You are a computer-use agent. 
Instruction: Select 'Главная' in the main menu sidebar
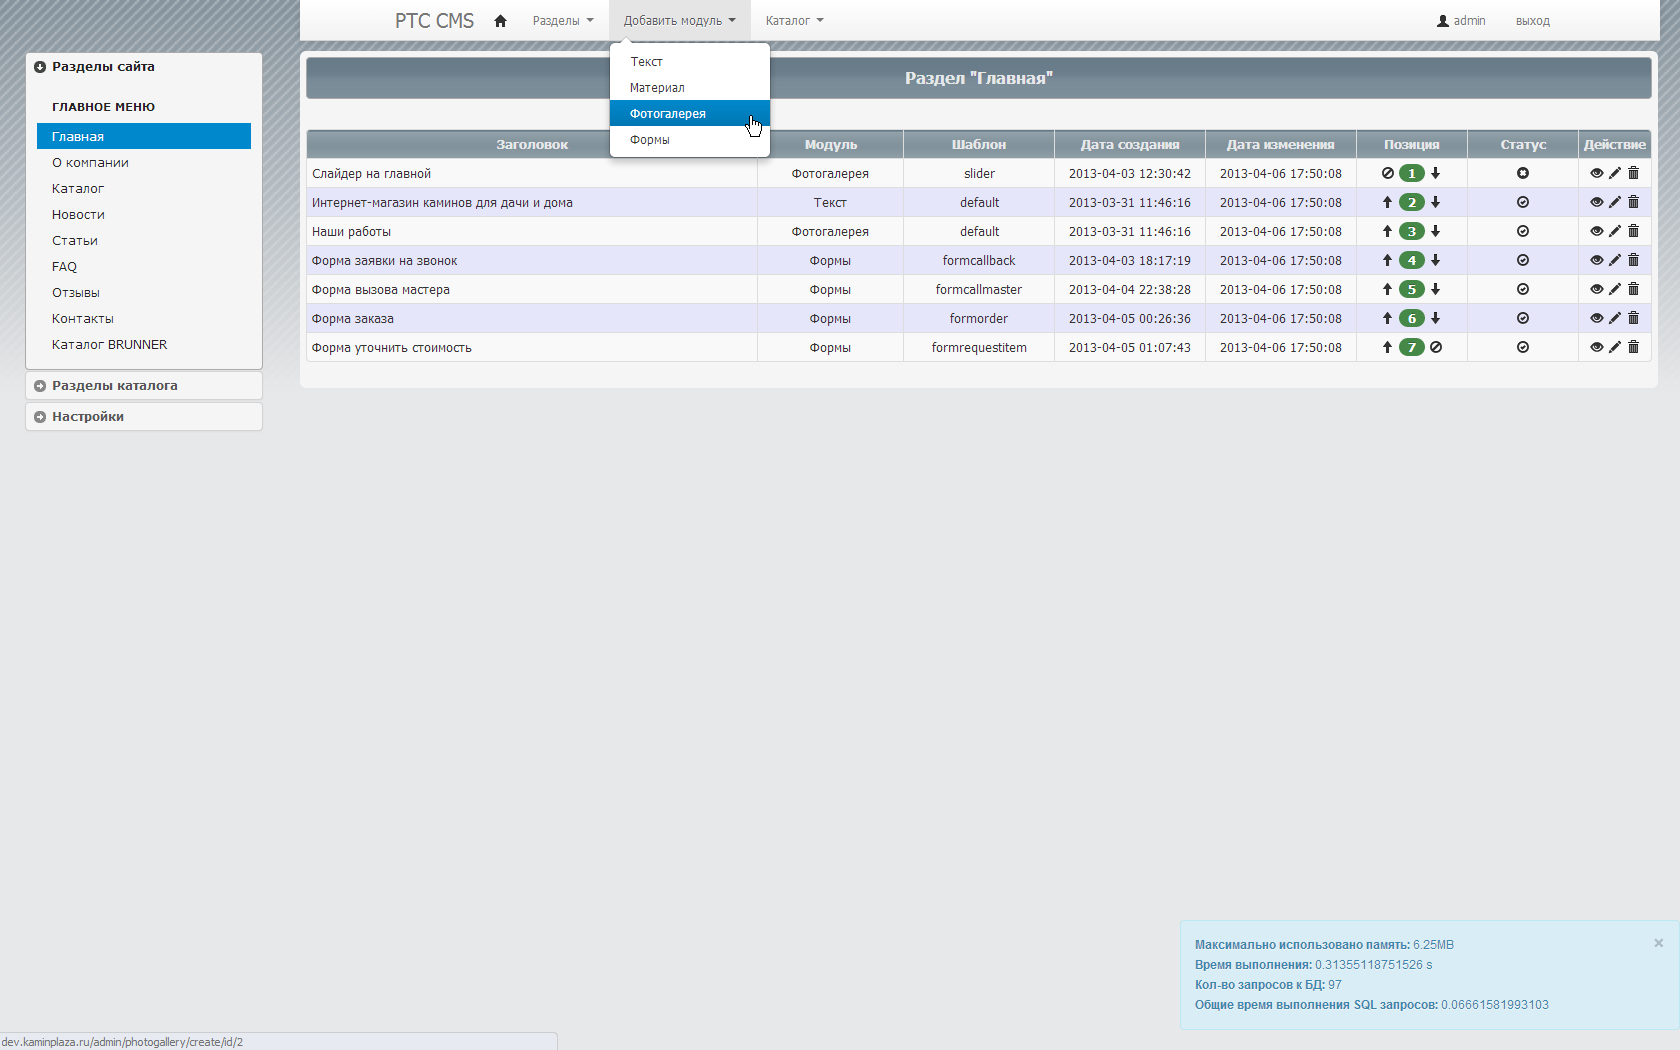144,136
